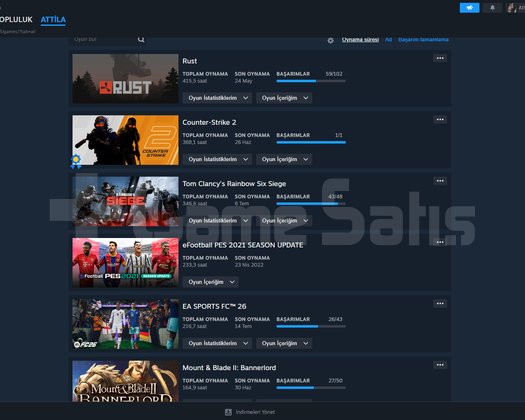
Task: Click 'İndirmeleri Yönet' at the bottom
Action: click(x=255, y=412)
